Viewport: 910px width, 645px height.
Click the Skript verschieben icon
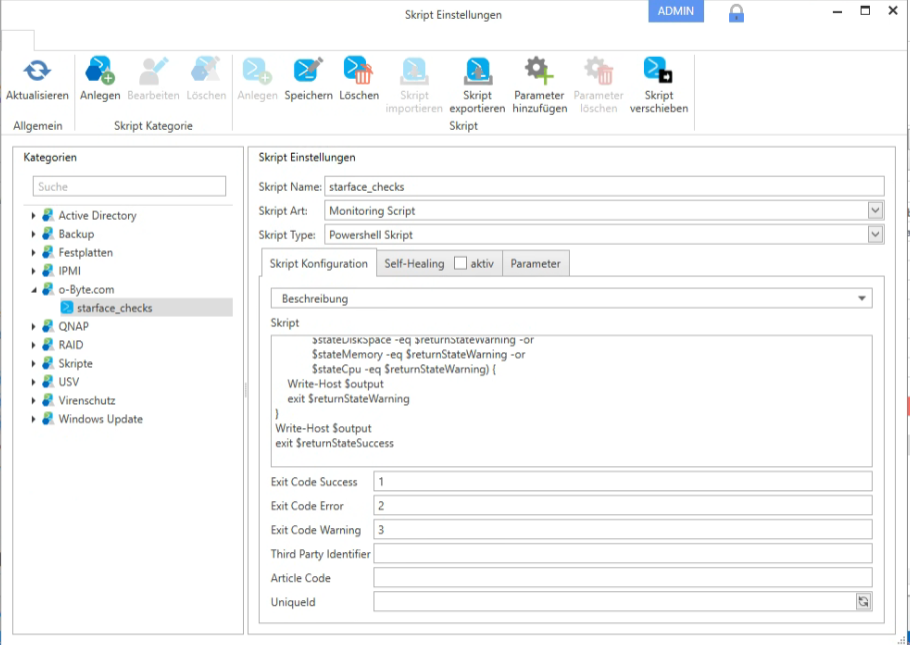(x=658, y=71)
